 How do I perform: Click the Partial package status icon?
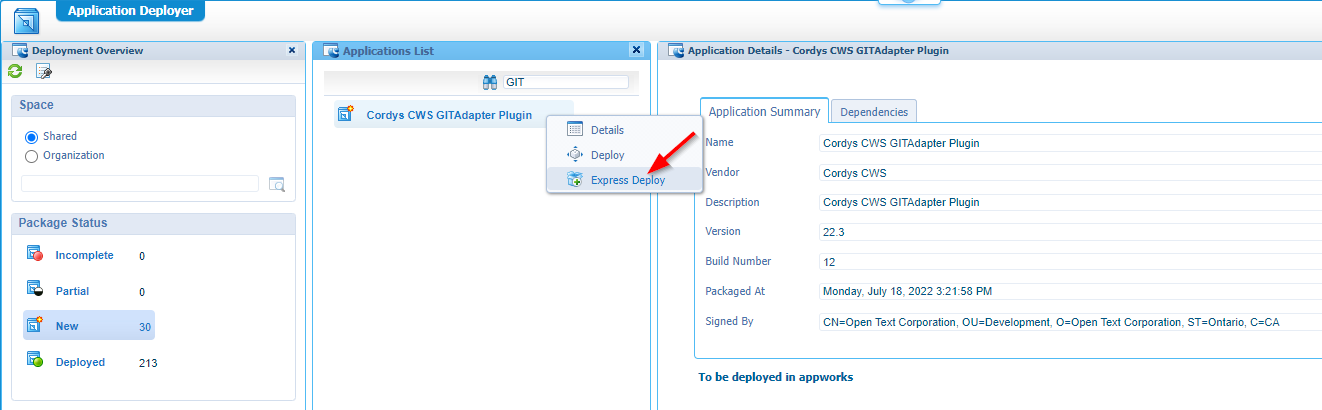coord(35,290)
